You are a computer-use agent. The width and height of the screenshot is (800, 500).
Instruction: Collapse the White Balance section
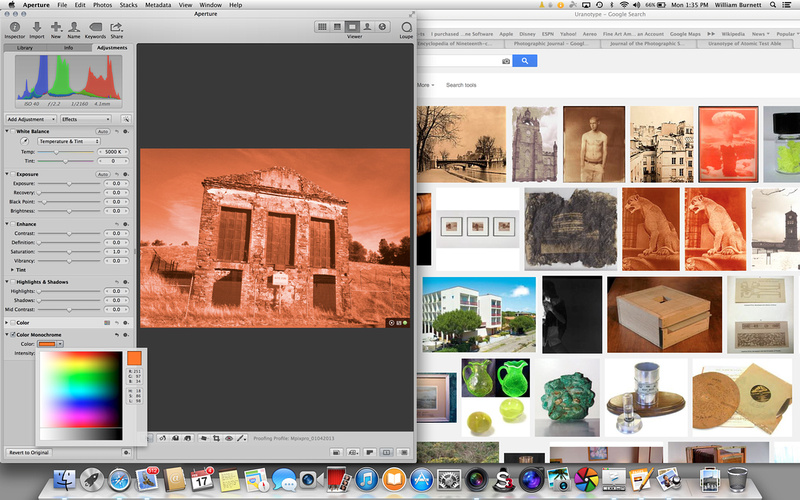(x=7, y=131)
